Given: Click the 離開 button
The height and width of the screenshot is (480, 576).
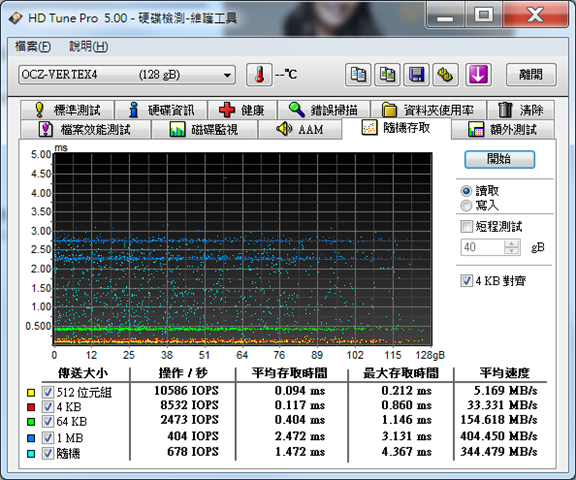Looking at the screenshot, I should coord(531,75).
